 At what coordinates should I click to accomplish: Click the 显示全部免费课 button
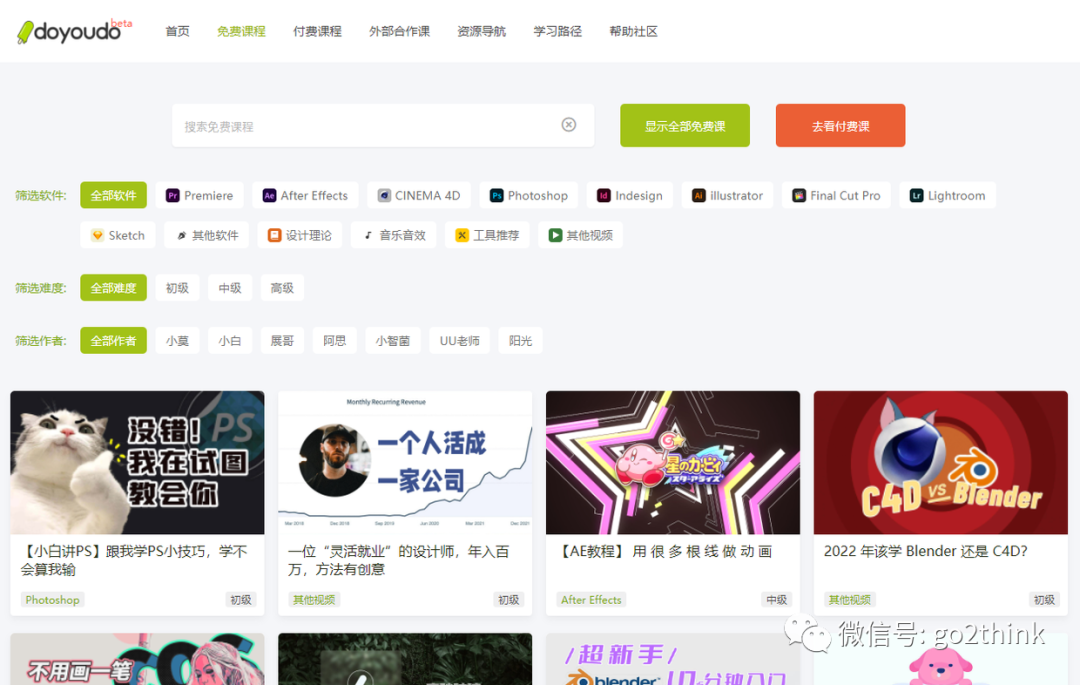click(684, 125)
